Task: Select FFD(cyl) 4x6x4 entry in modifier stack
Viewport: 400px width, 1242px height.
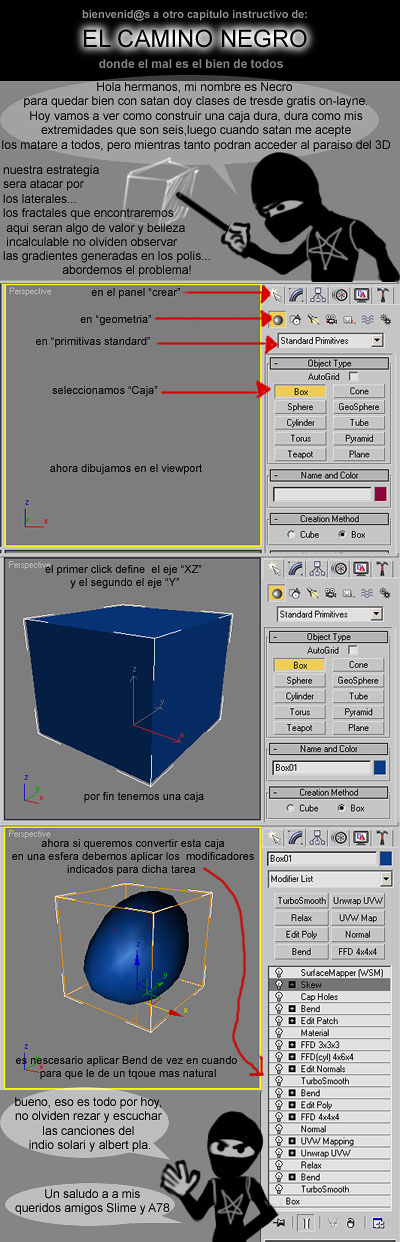Action: tap(328, 1057)
